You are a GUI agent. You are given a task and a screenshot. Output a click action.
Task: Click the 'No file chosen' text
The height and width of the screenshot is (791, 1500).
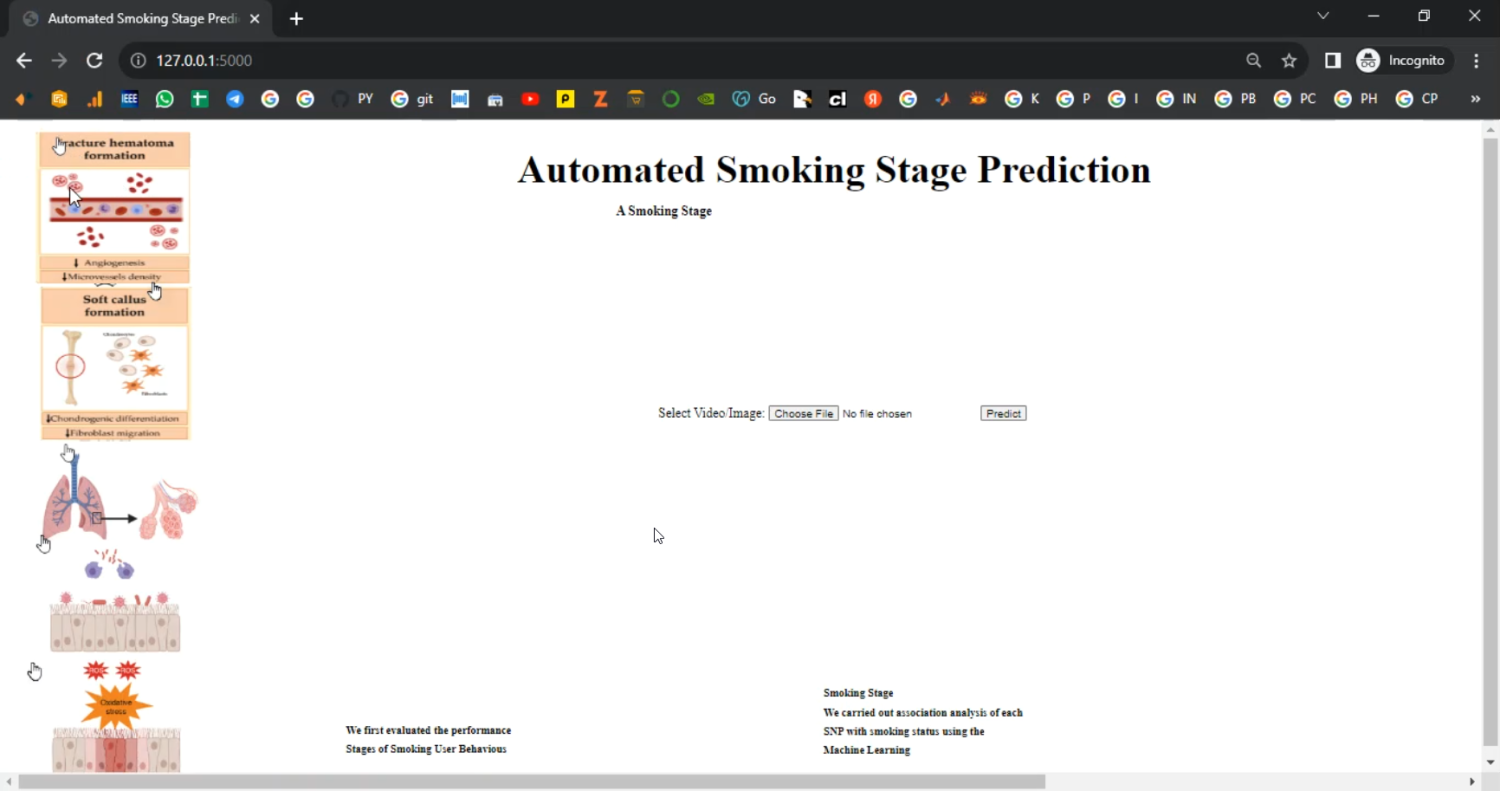coord(877,414)
